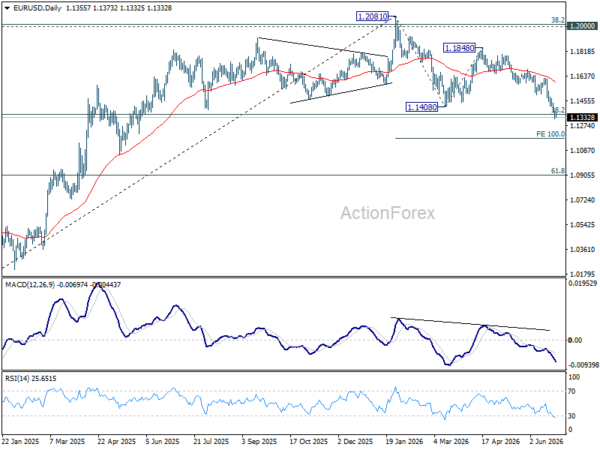This screenshot has width=600, height=450.
Task: Click the RSI 70 level value
Action: (572, 391)
